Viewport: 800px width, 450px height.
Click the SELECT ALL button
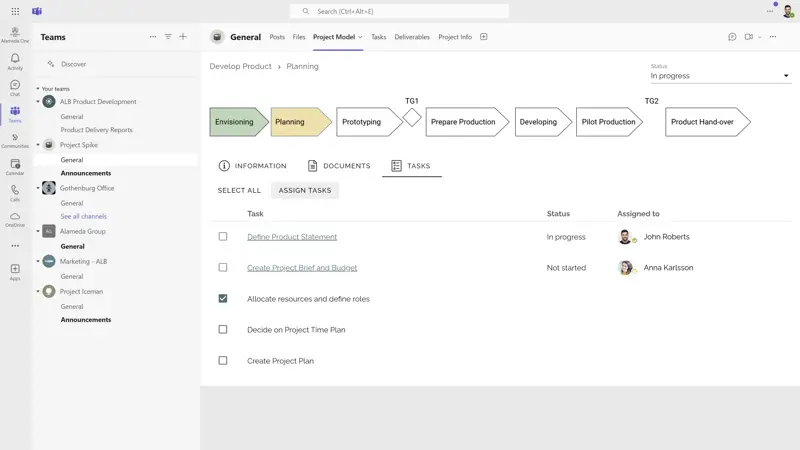(239, 190)
